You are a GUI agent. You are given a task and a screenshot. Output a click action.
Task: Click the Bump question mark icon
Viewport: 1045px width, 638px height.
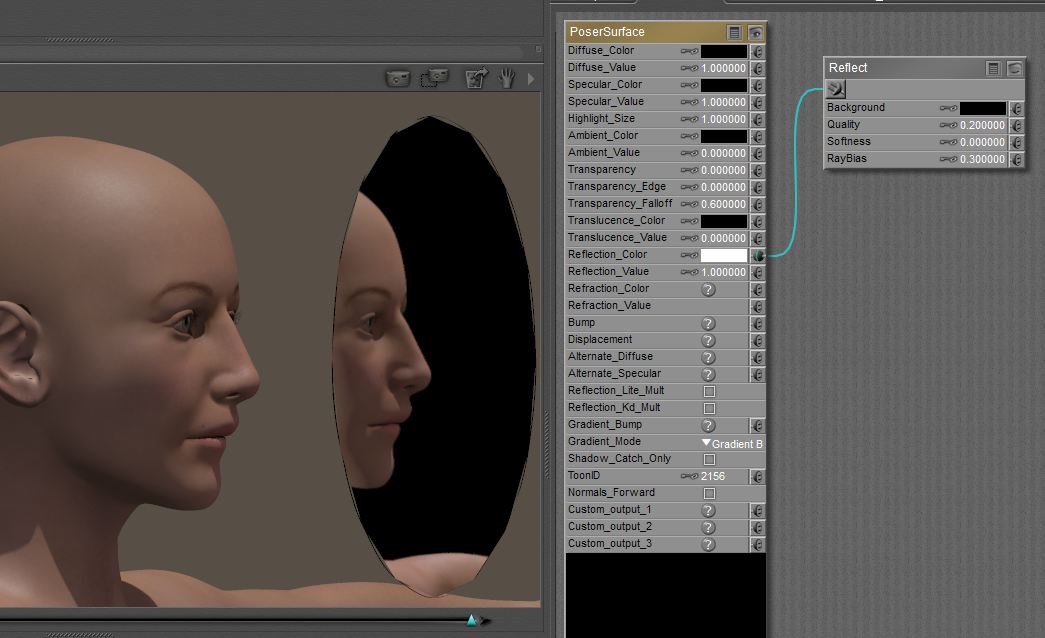click(x=708, y=323)
